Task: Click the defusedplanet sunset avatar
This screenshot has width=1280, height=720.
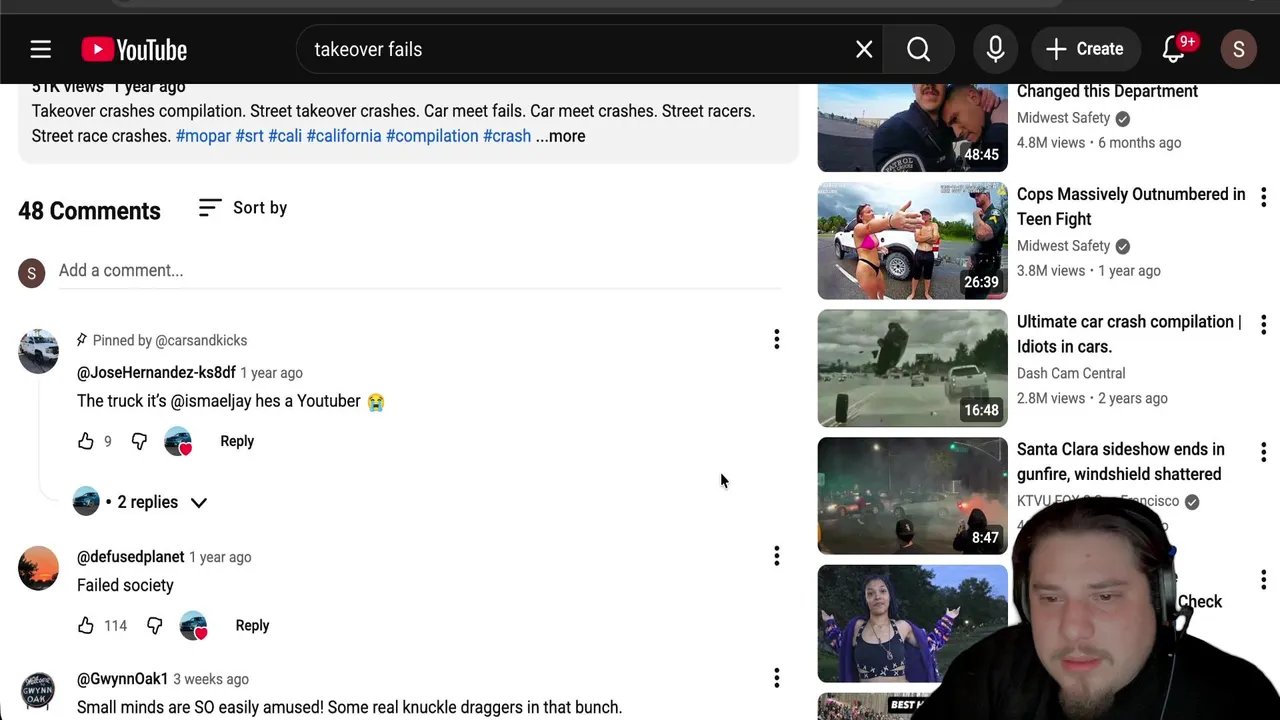Action: click(38, 568)
